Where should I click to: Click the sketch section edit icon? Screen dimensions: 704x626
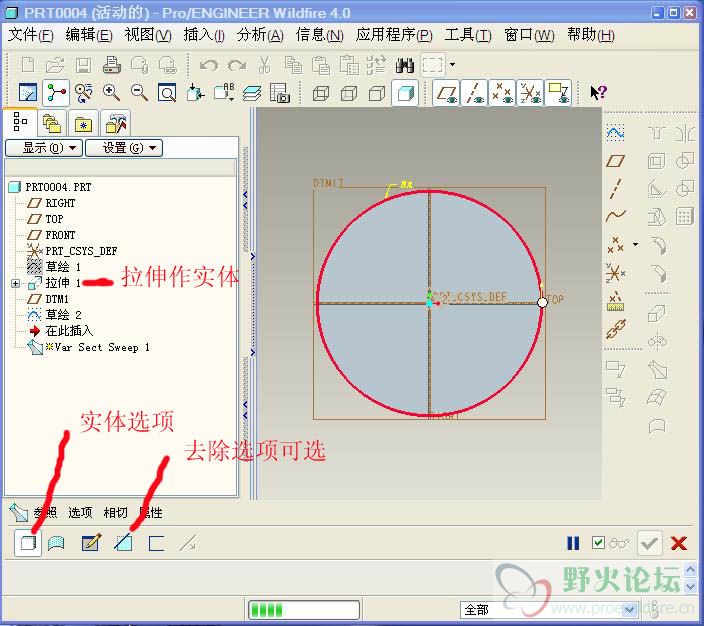(91, 543)
